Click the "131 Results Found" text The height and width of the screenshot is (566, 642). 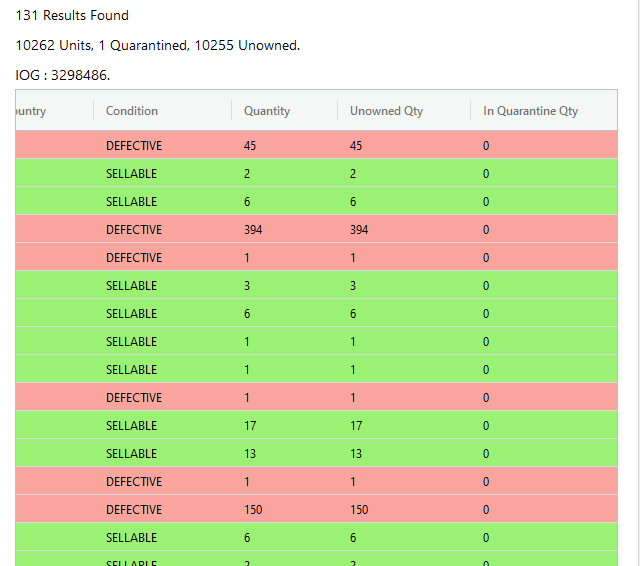[x=72, y=16]
